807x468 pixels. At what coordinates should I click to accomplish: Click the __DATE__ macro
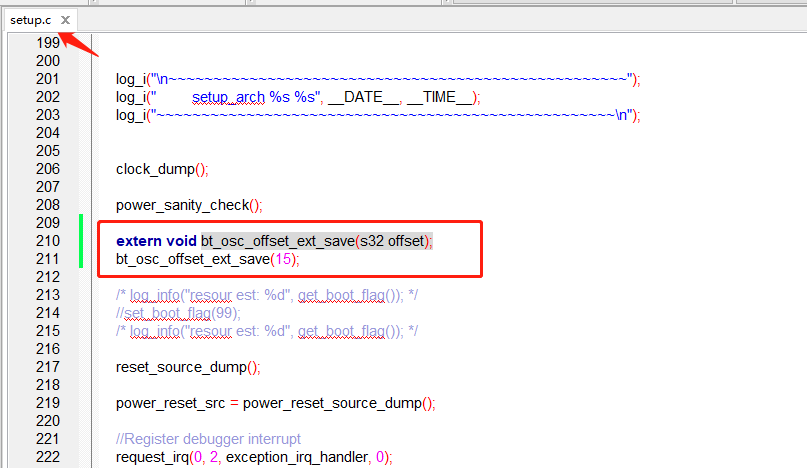click(x=365, y=97)
